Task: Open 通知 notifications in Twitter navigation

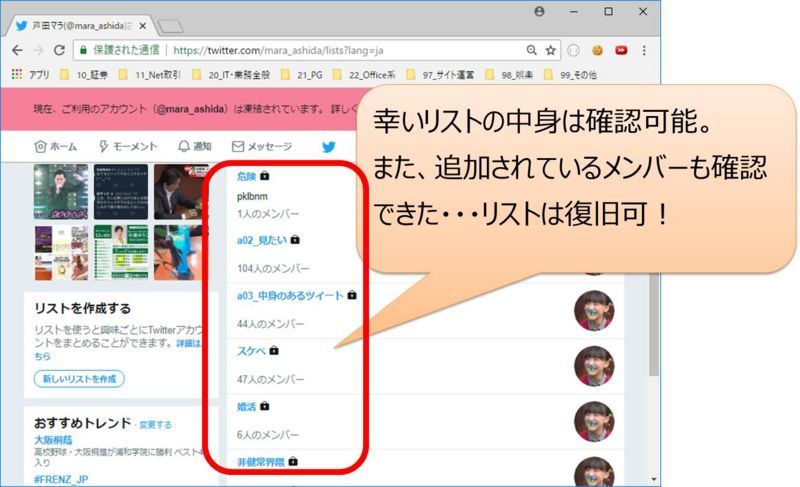Action: pos(194,147)
